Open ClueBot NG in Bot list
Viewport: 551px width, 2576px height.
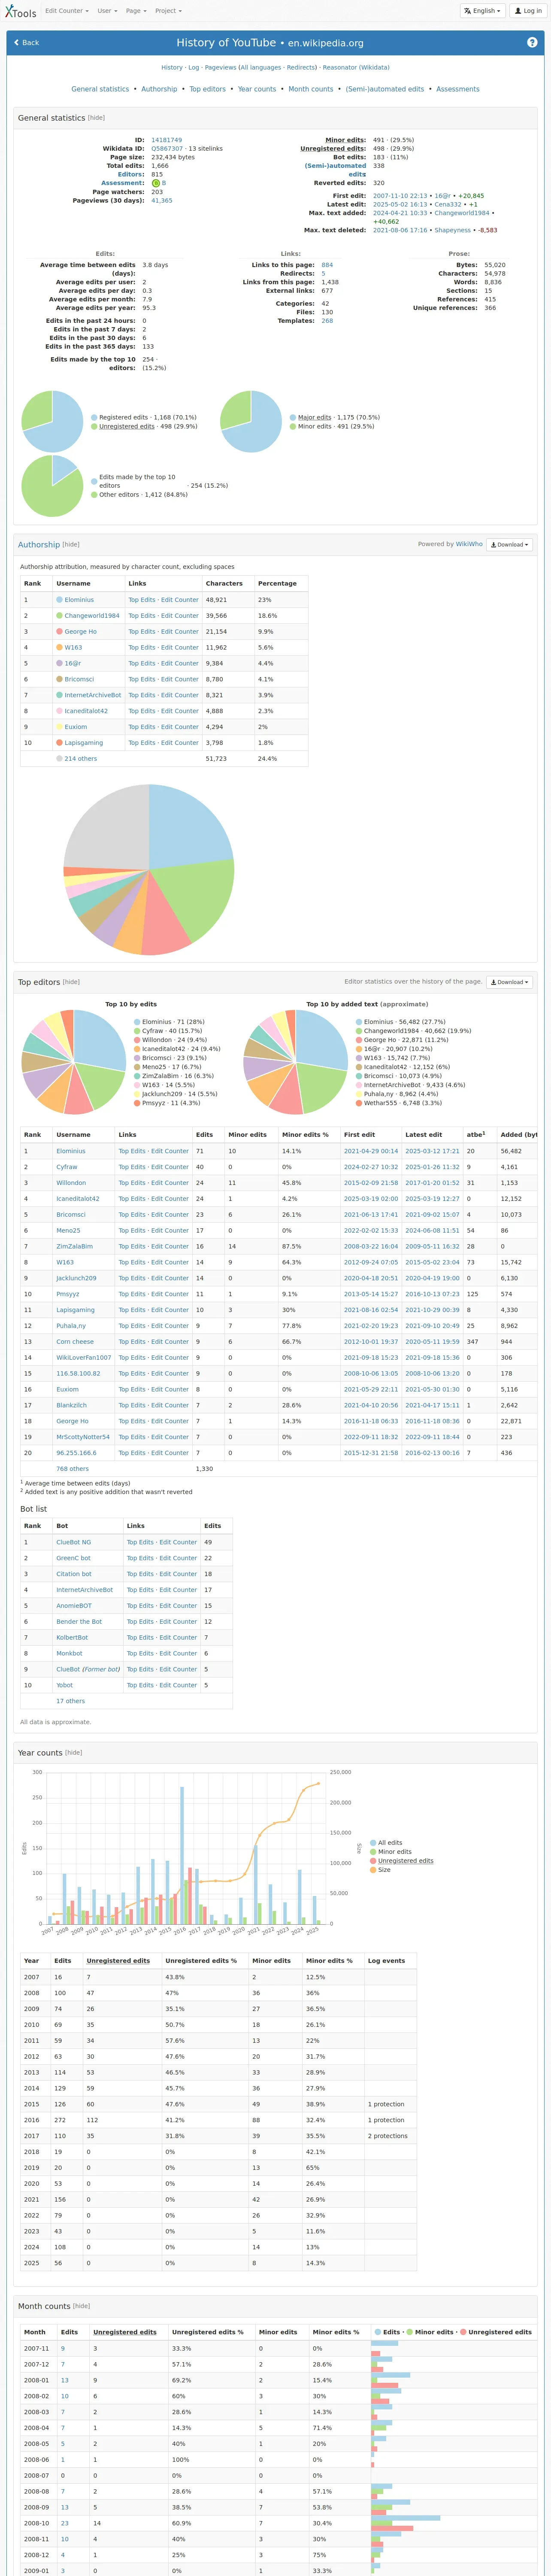coord(74,1542)
